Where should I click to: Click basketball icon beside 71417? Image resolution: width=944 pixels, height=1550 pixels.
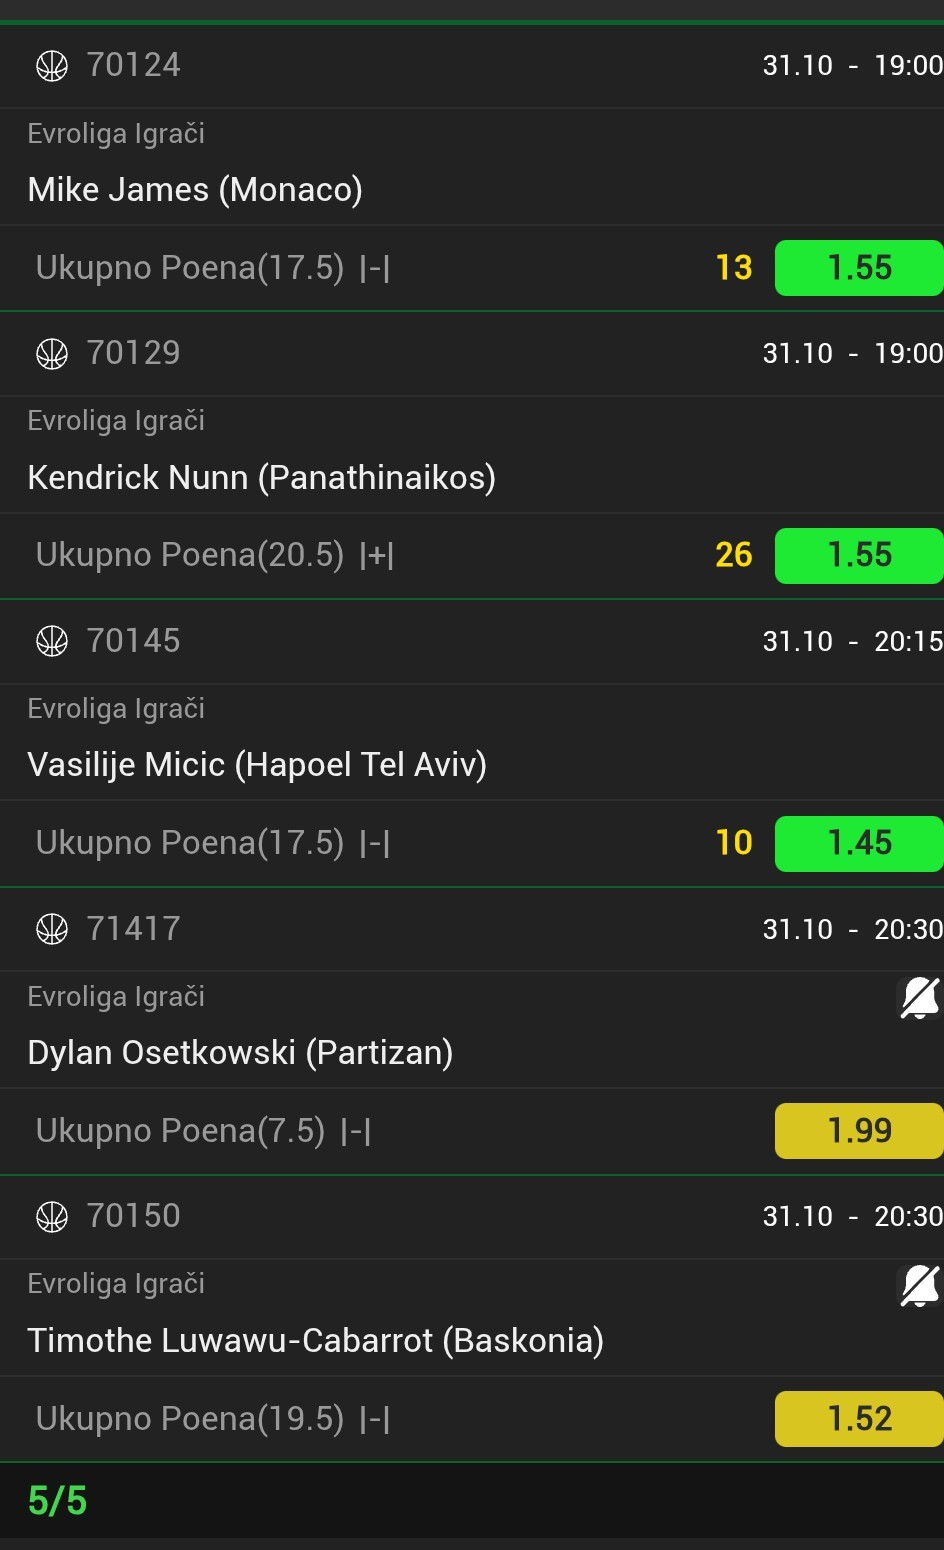(x=52, y=929)
